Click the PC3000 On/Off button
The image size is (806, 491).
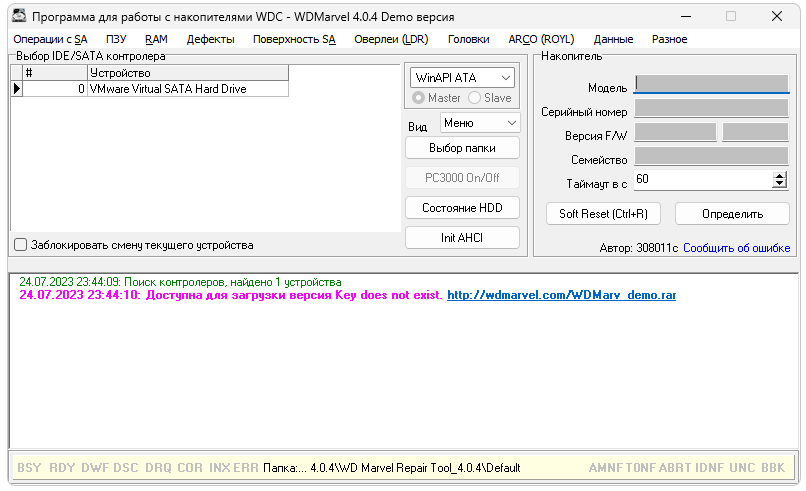[462, 178]
